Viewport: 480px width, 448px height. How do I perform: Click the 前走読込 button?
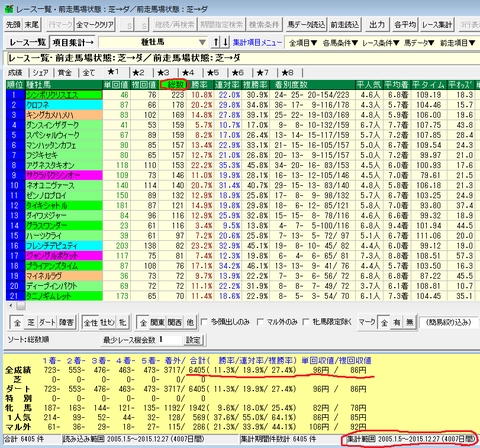coord(345,25)
